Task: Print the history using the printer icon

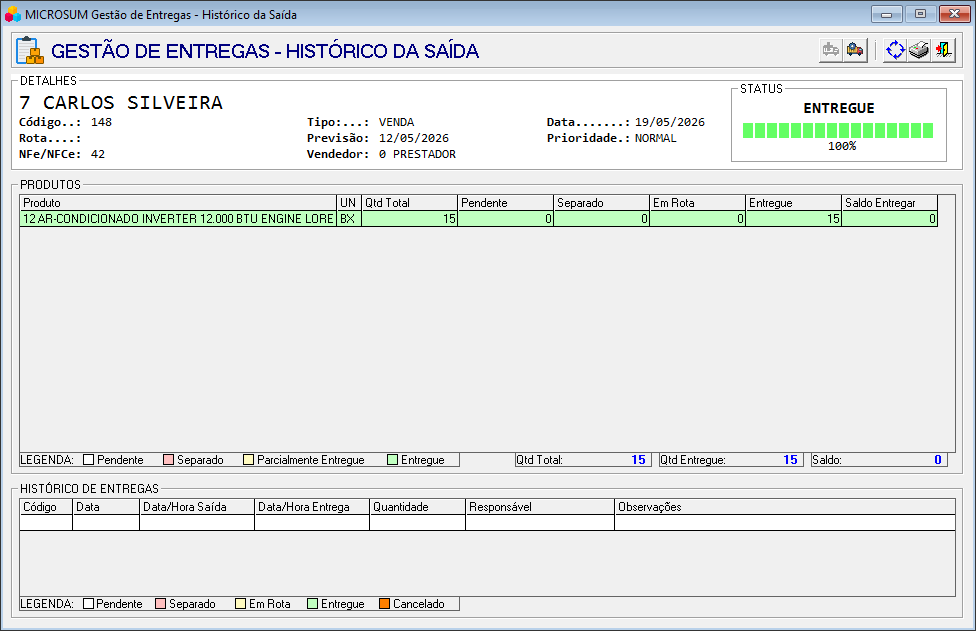Action: pyautogui.click(x=919, y=50)
